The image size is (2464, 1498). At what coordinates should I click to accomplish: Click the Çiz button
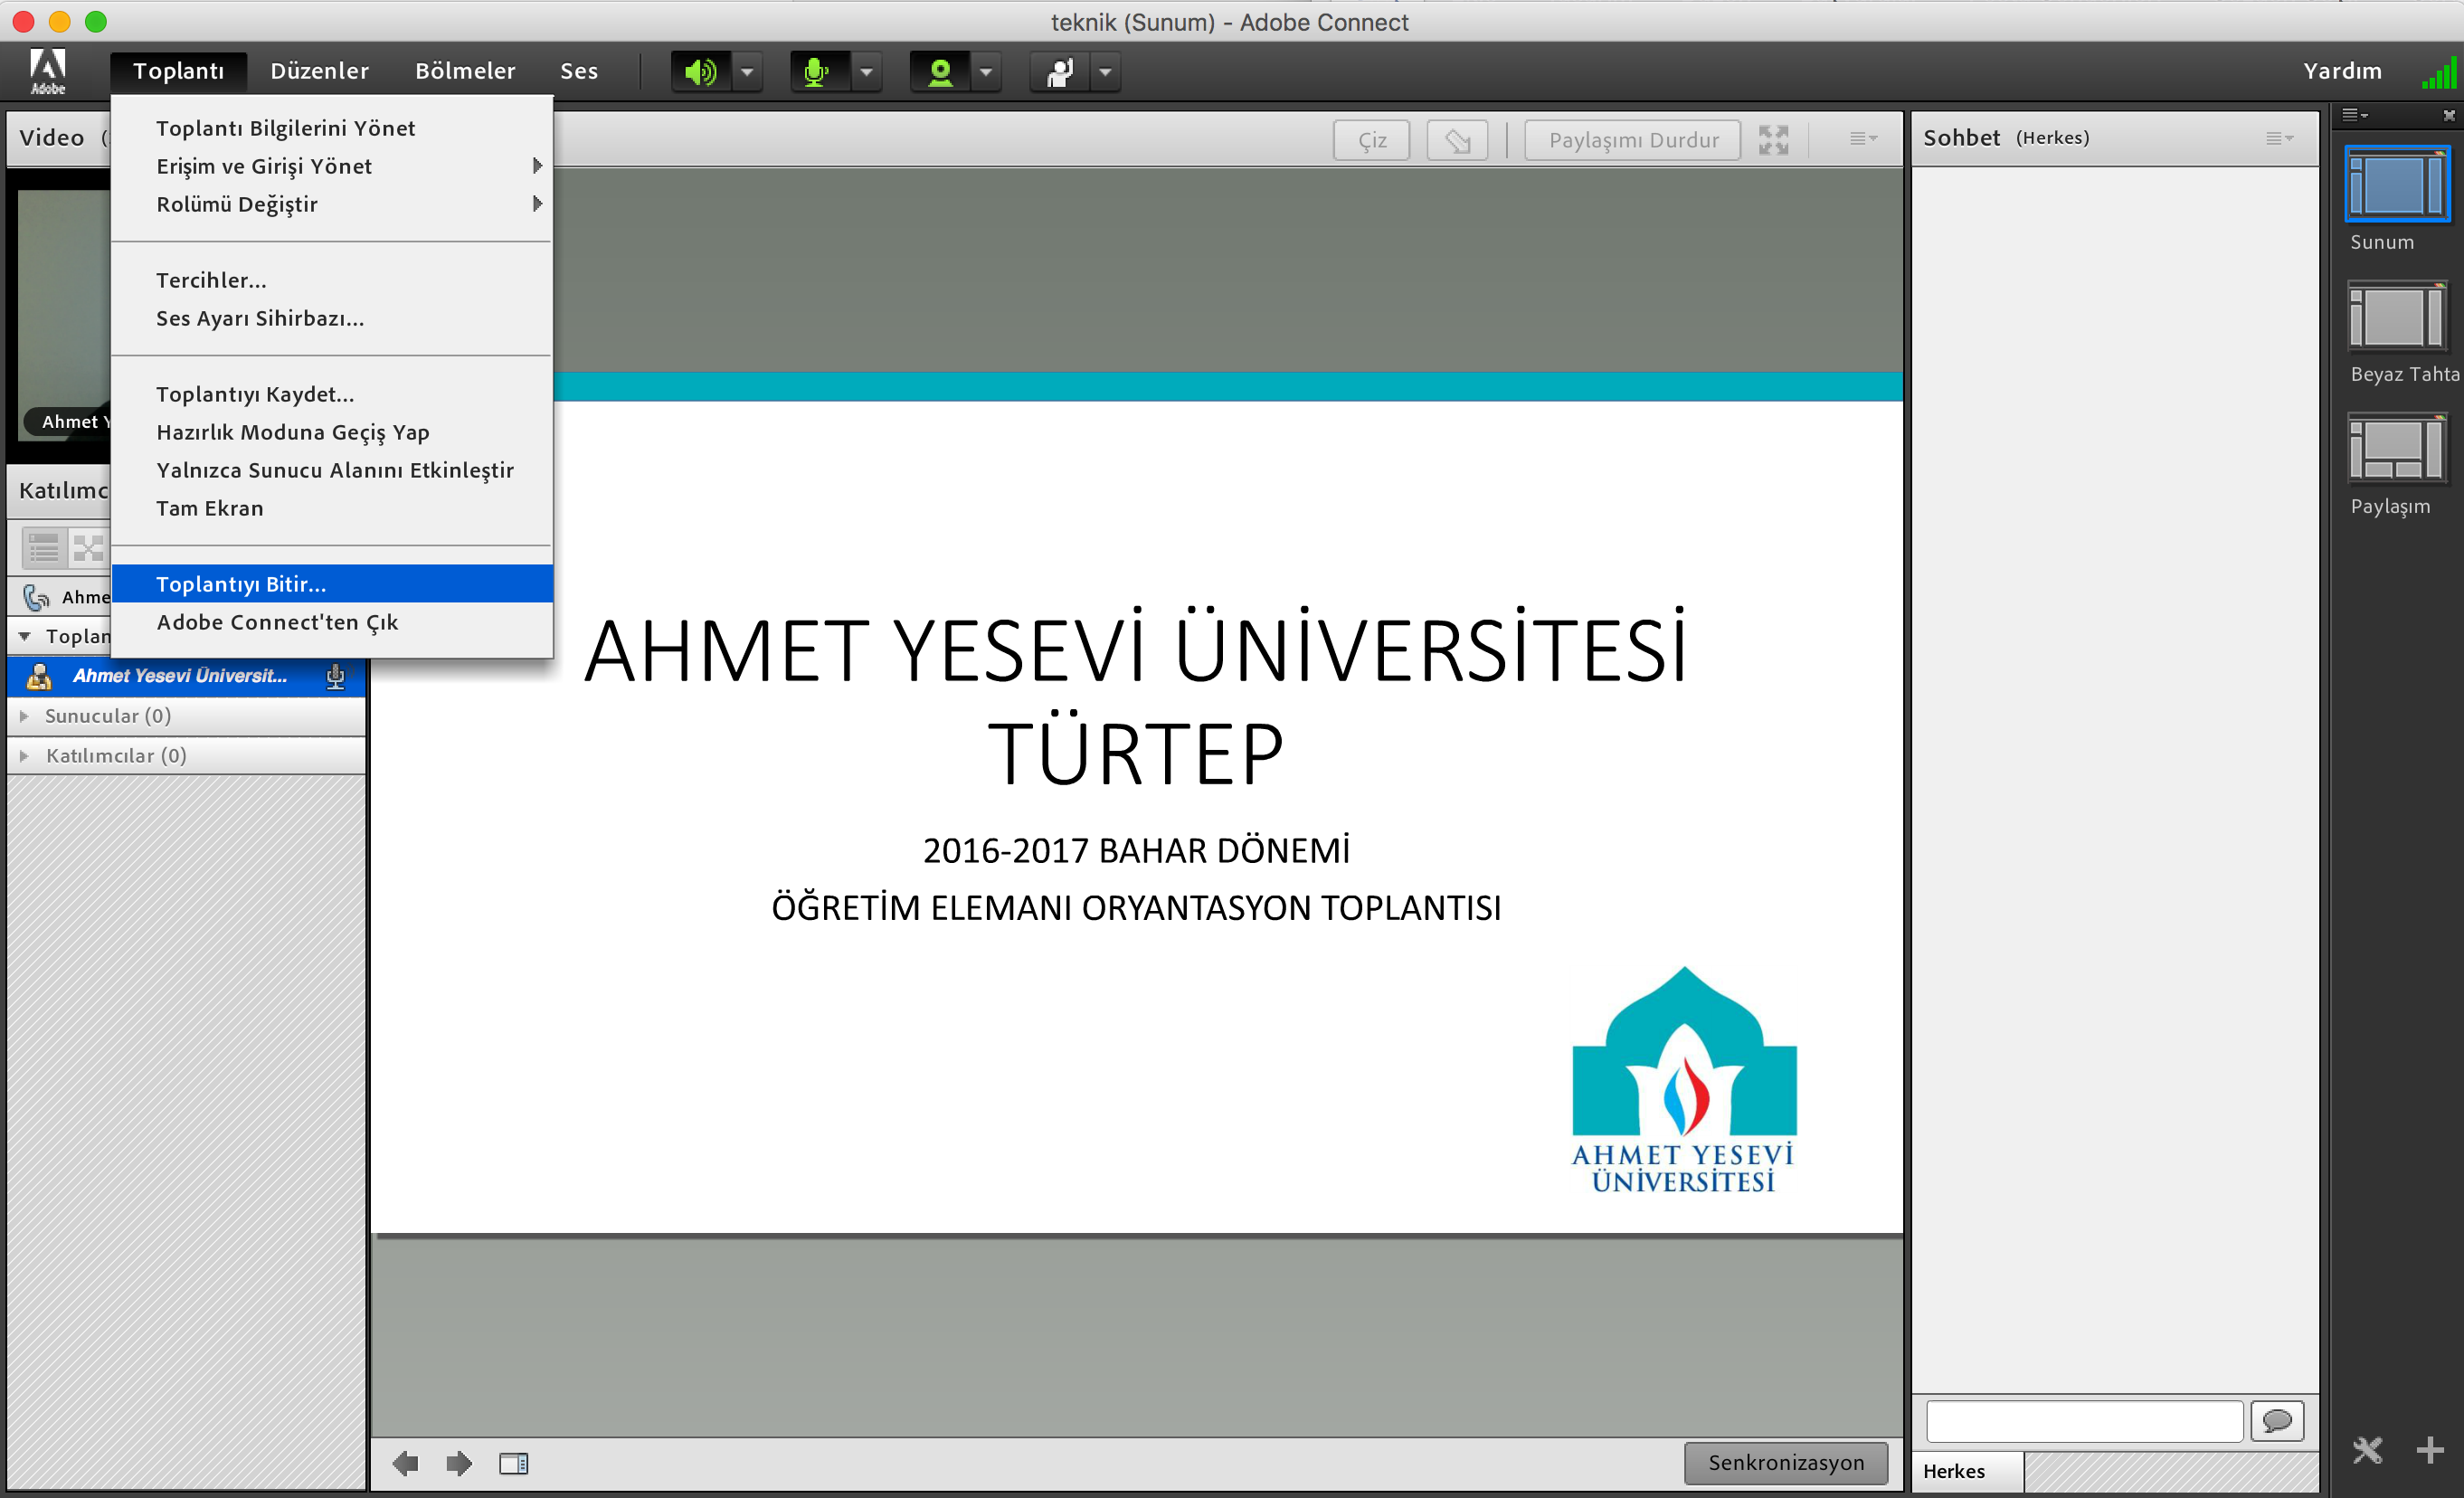click(1372, 140)
